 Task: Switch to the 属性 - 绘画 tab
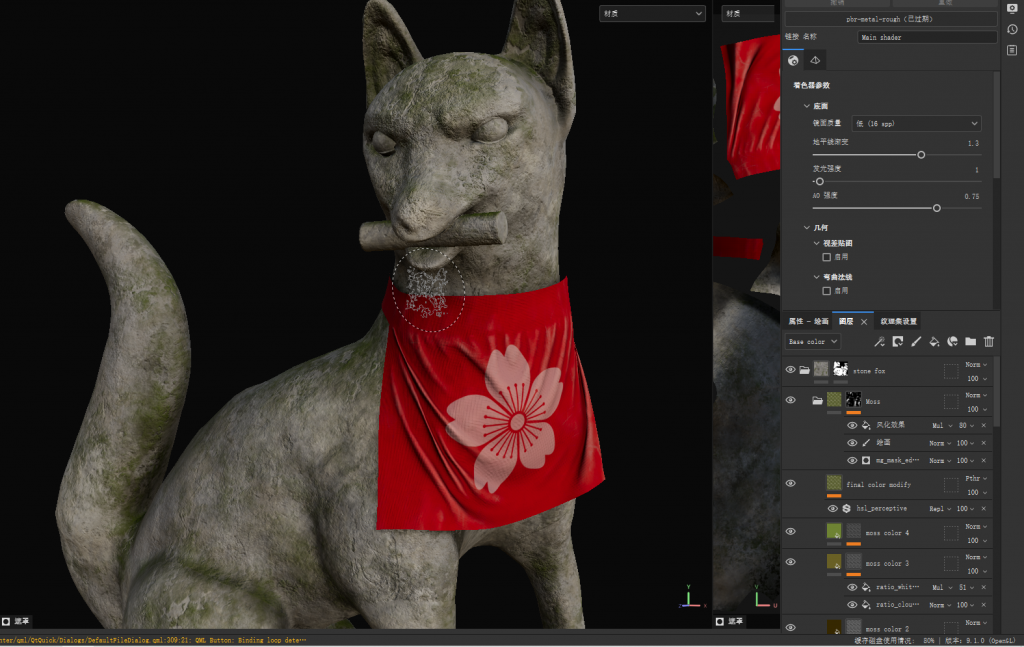tap(808, 321)
